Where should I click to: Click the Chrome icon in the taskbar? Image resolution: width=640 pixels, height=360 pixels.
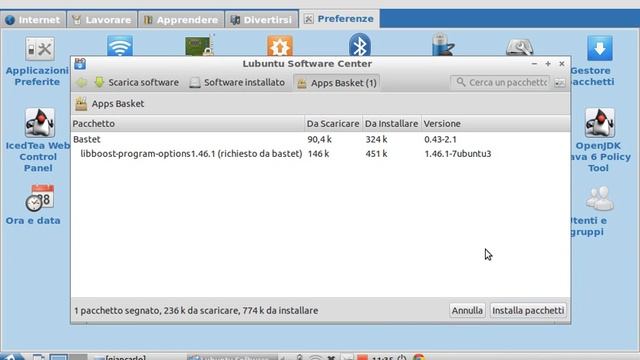tap(419, 357)
